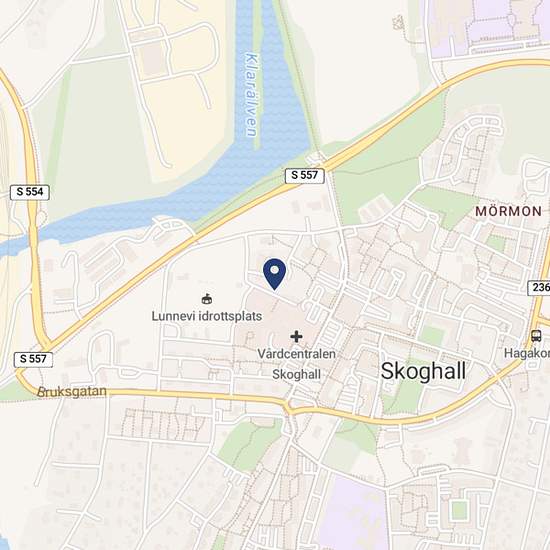550x550 pixels.
Task: Click the green park below Bruksgatan
Action: (247, 444)
